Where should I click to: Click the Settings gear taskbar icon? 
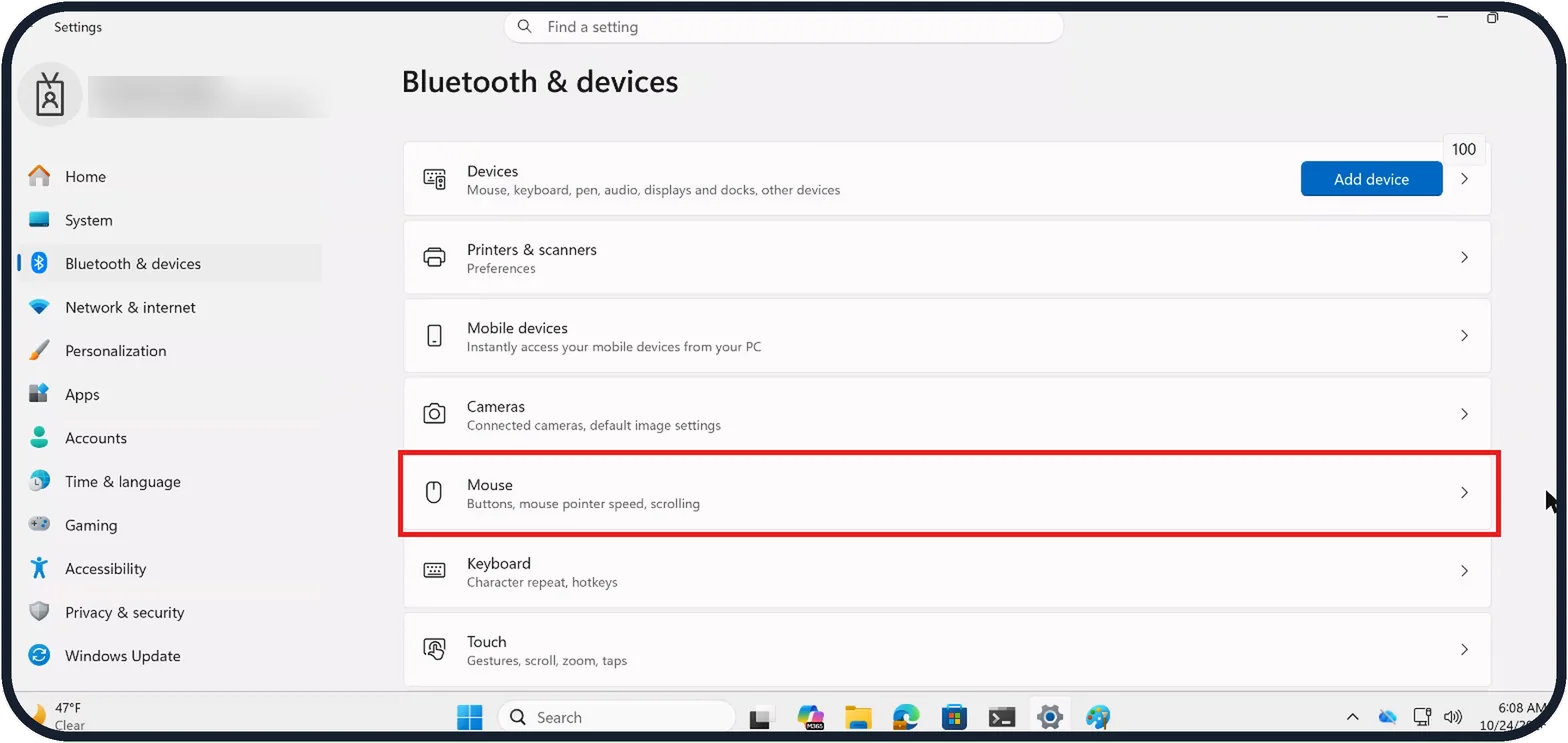(1049, 717)
